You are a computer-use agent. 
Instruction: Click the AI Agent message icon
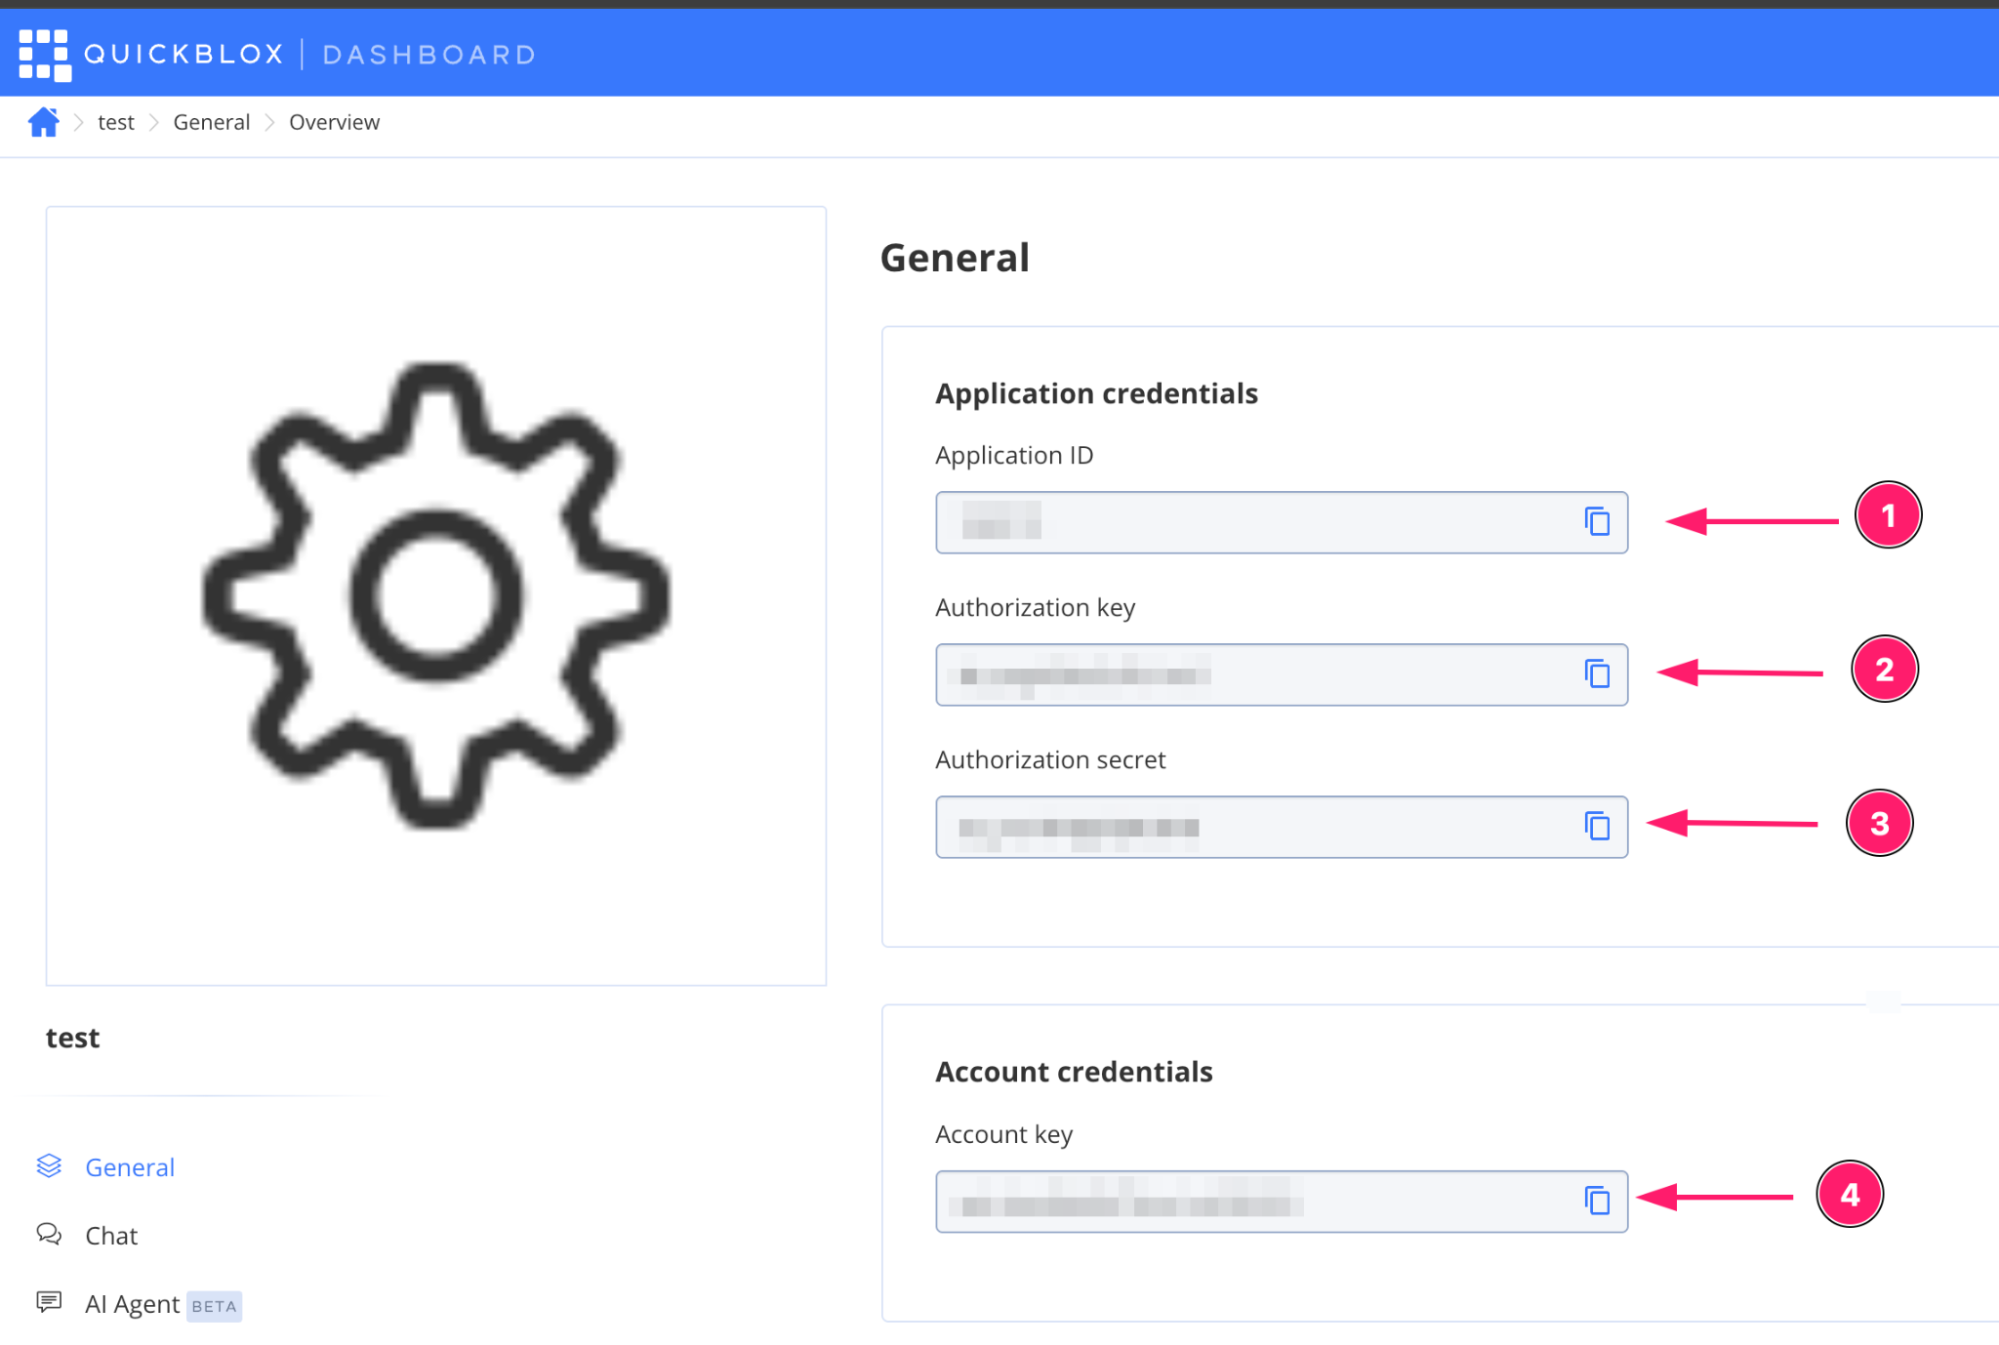(49, 1302)
